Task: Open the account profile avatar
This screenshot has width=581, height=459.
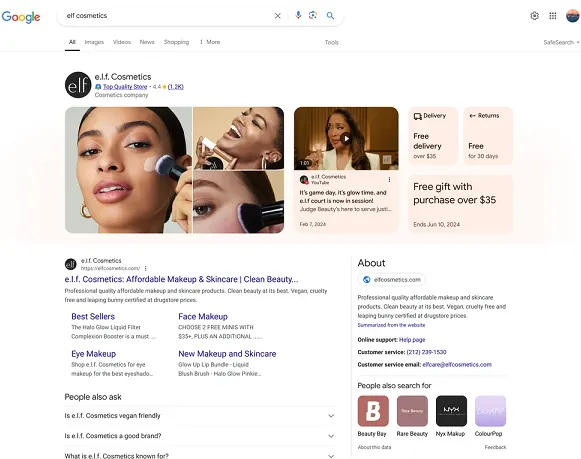Action: tap(572, 16)
